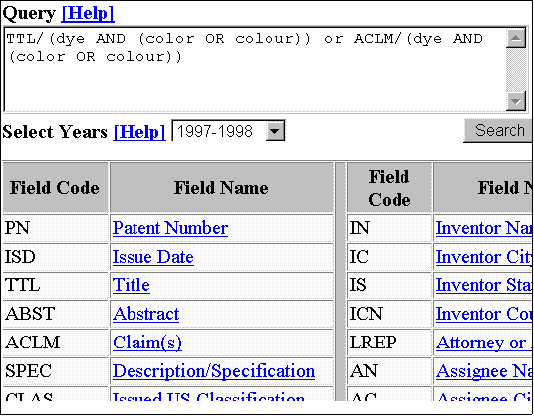Open the Issue Date field link

point(153,257)
